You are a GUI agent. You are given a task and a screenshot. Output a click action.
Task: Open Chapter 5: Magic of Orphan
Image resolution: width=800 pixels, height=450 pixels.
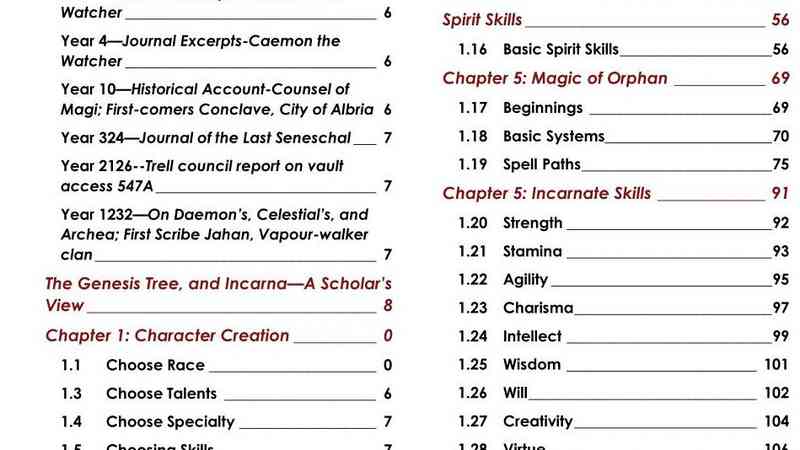(555, 78)
